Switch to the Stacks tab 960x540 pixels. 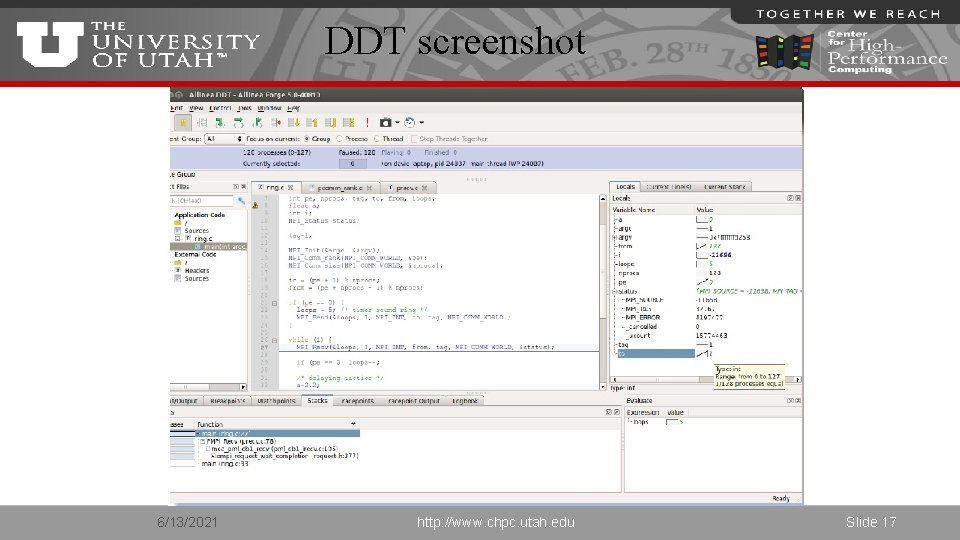point(317,400)
